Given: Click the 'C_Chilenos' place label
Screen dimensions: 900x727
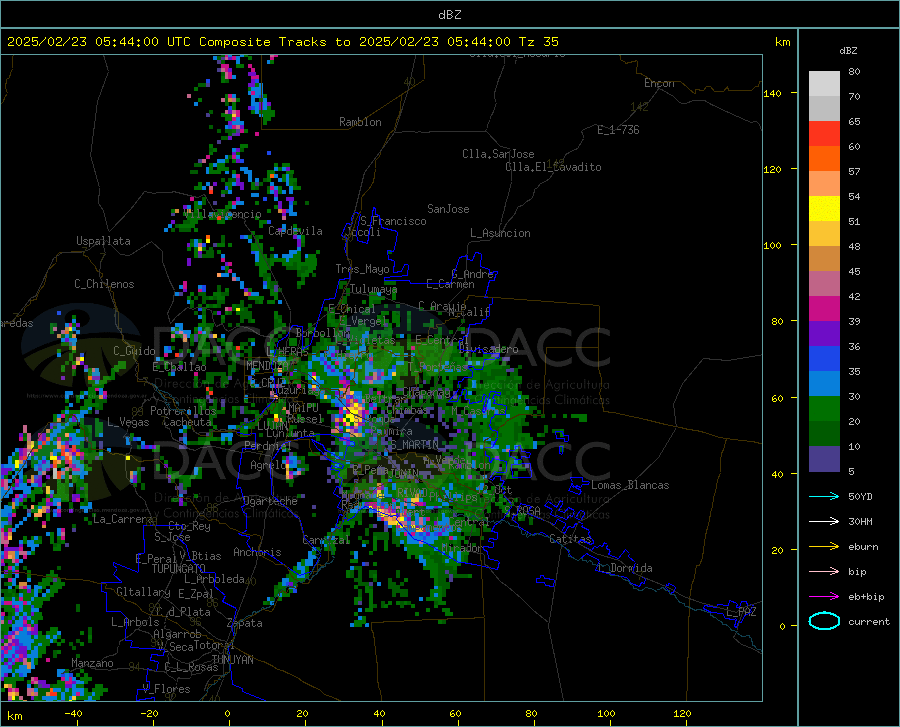Looking at the screenshot, I should click(104, 284).
